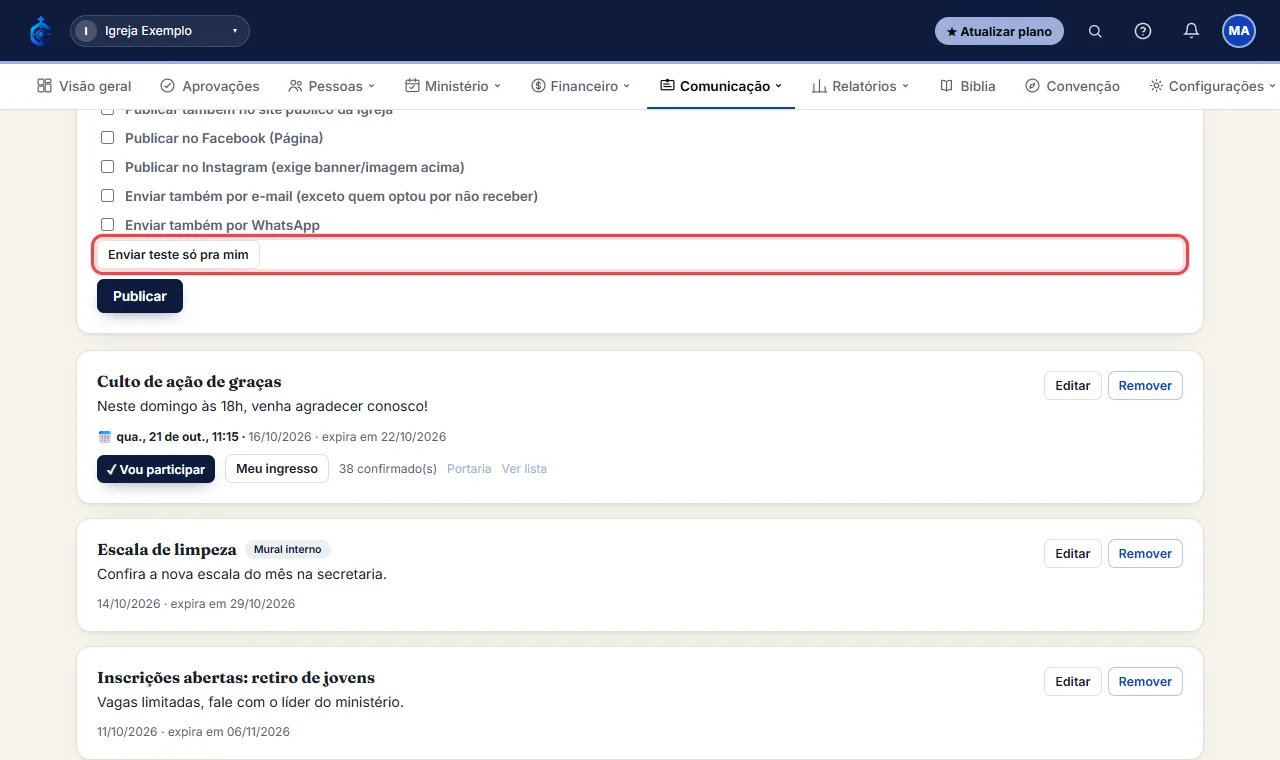Open the MA user avatar
Image resolution: width=1280 pixels, height=760 pixels.
click(x=1239, y=31)
